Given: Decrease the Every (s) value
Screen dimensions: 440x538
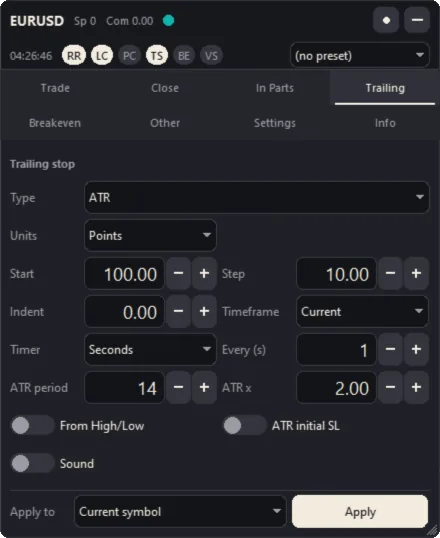Looking at the screenshot, I should click(390, 350).
